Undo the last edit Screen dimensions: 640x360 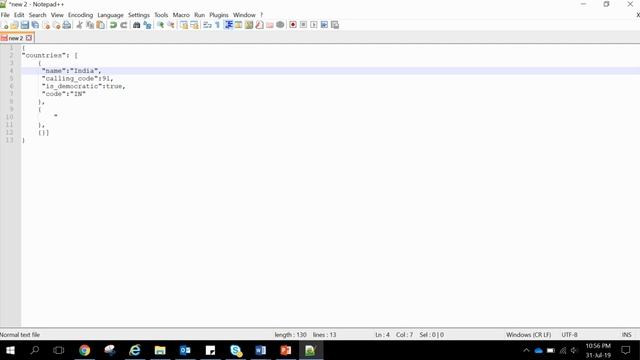point(113,25)
